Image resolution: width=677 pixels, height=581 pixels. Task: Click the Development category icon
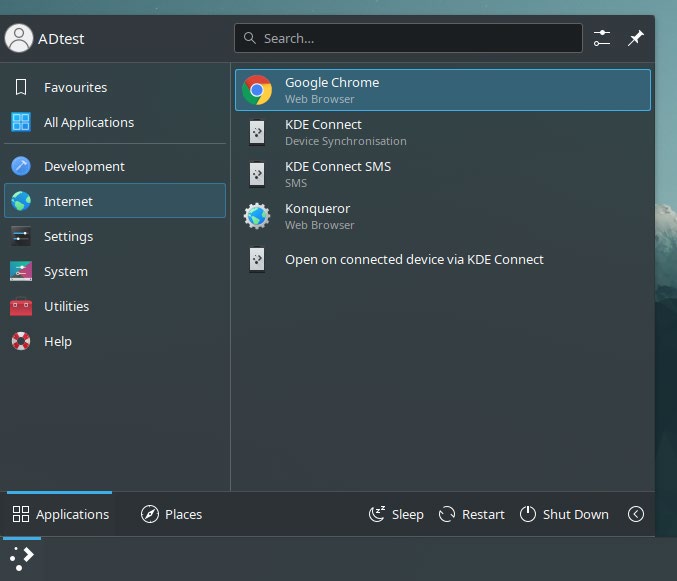coord(21,166)
